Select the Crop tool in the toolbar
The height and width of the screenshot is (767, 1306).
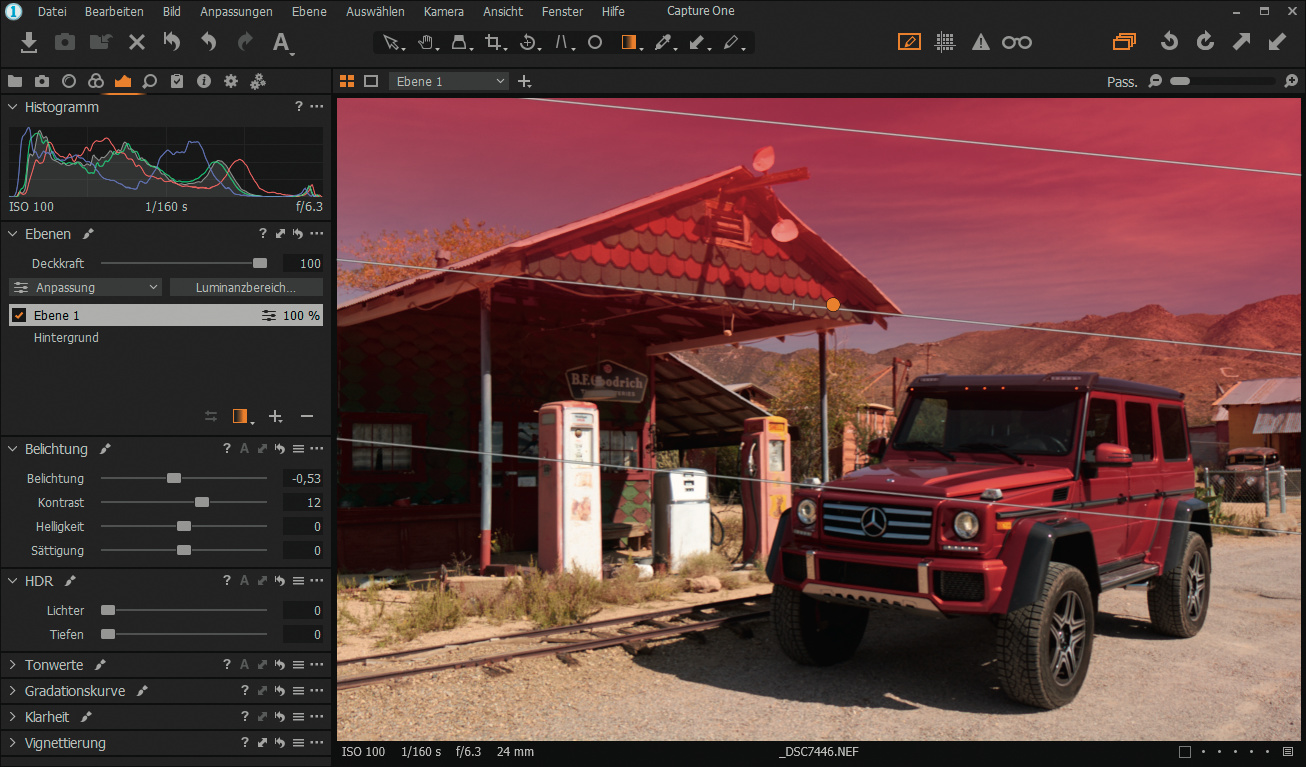(492, 42)
